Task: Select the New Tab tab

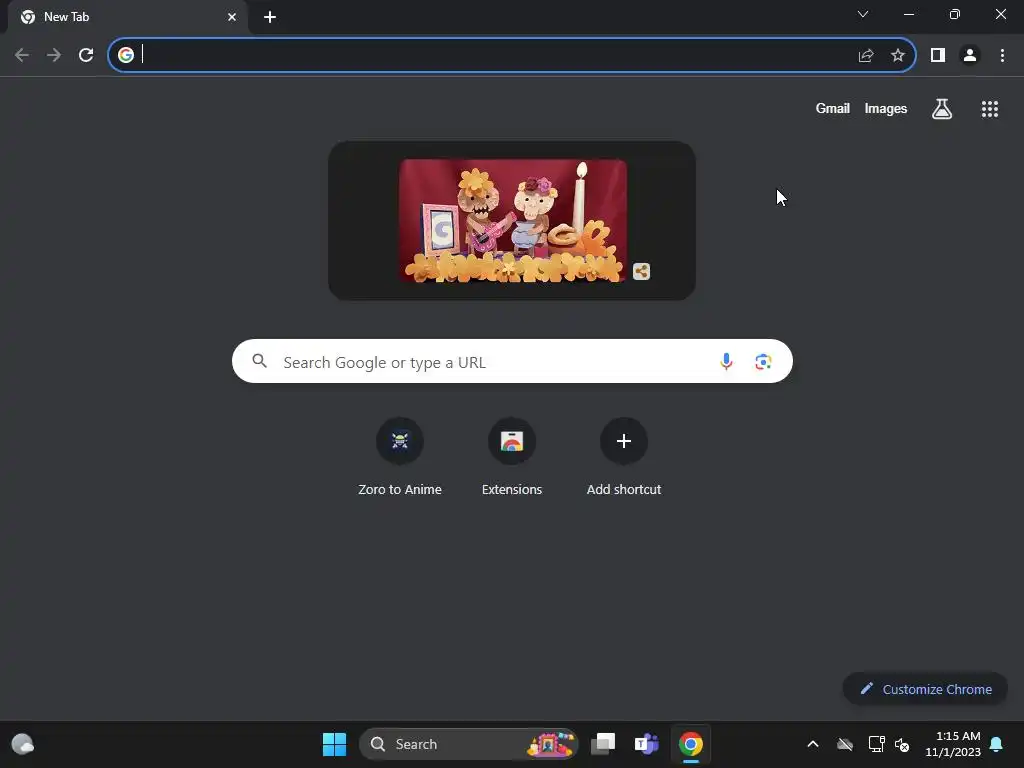Action: pos(128,17)
